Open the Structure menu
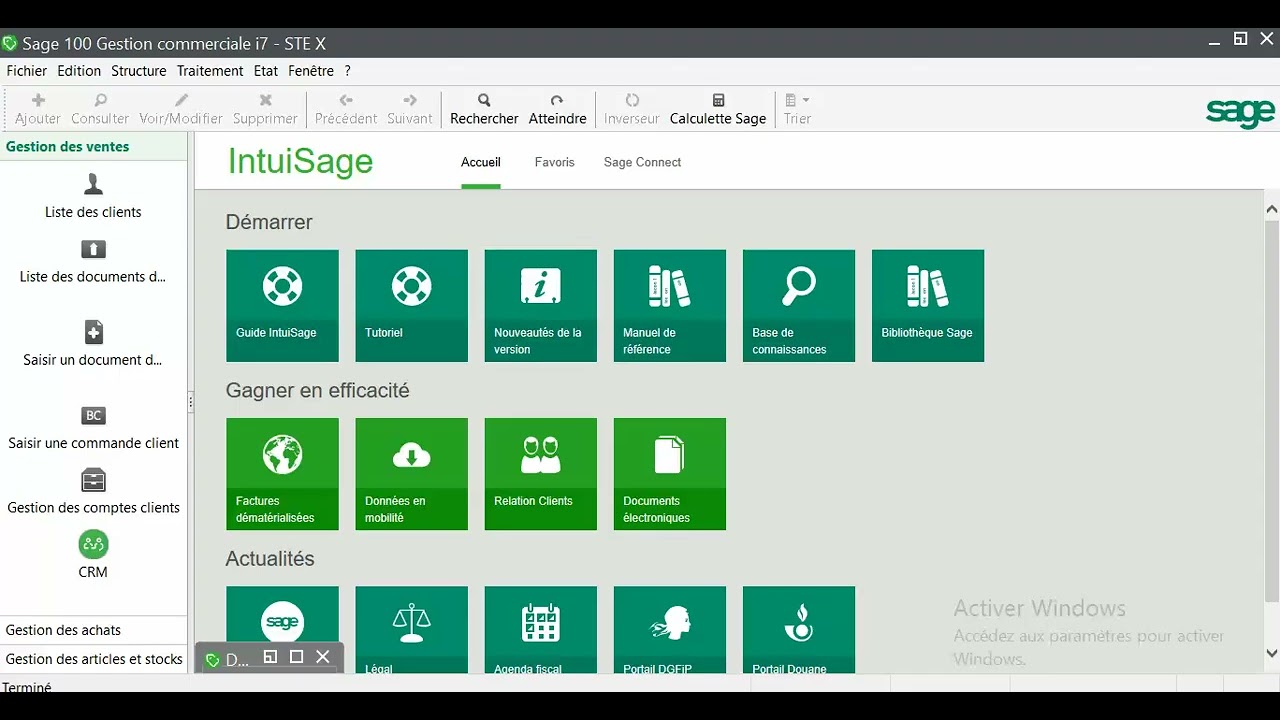The height and width of the screenshot is (720, 1280). tap(139, 71)
